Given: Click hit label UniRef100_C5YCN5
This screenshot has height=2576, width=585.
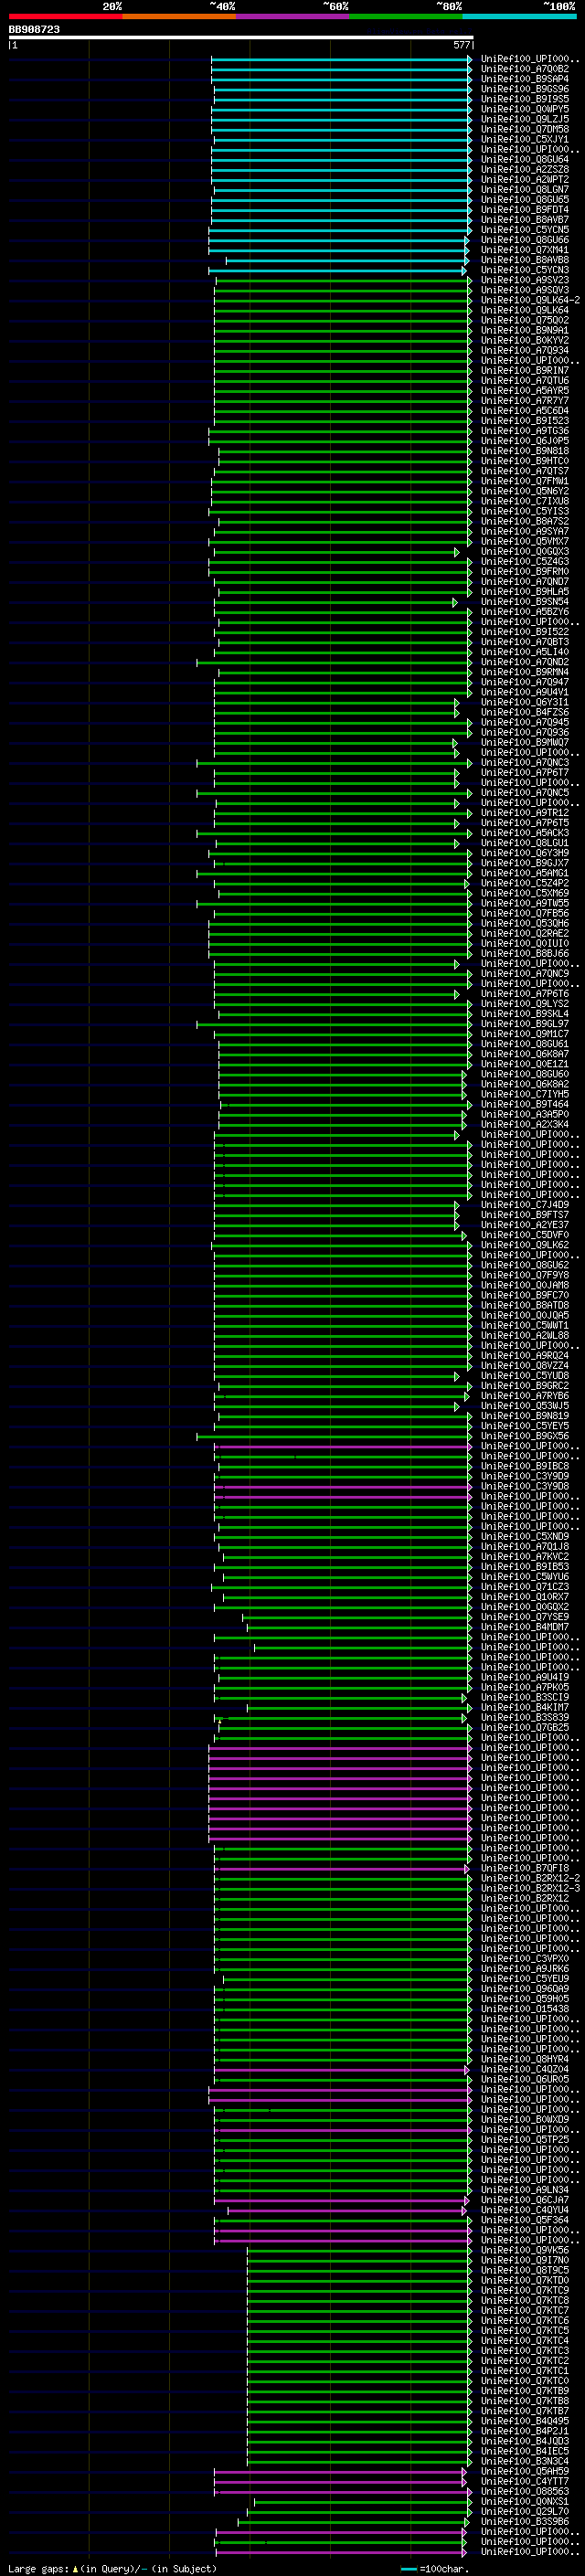Looking at the screenshot, I should [525, 230].
